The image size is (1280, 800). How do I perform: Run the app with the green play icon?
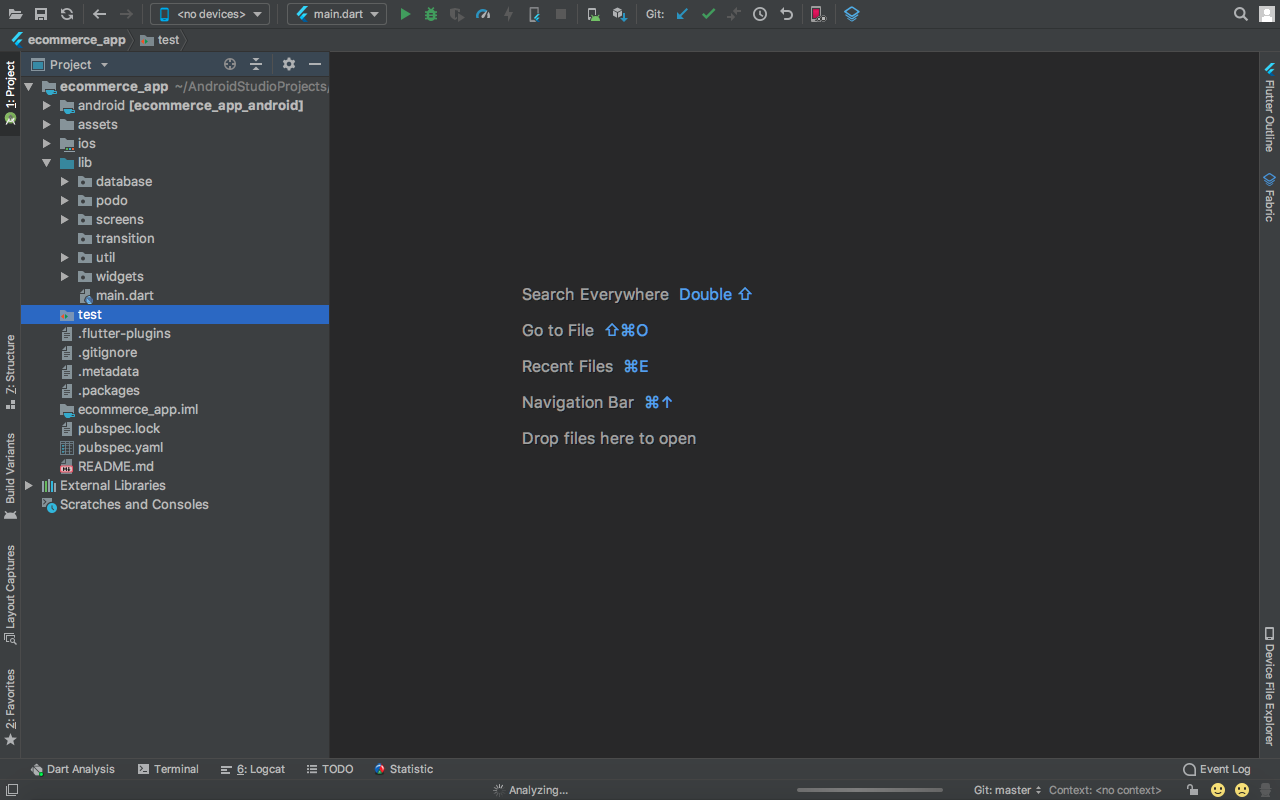pyautogui.click(x=405, y=14)
